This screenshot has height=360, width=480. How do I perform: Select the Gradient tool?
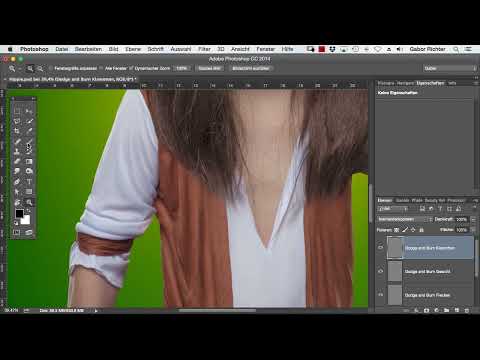click(x=29, y=162)
